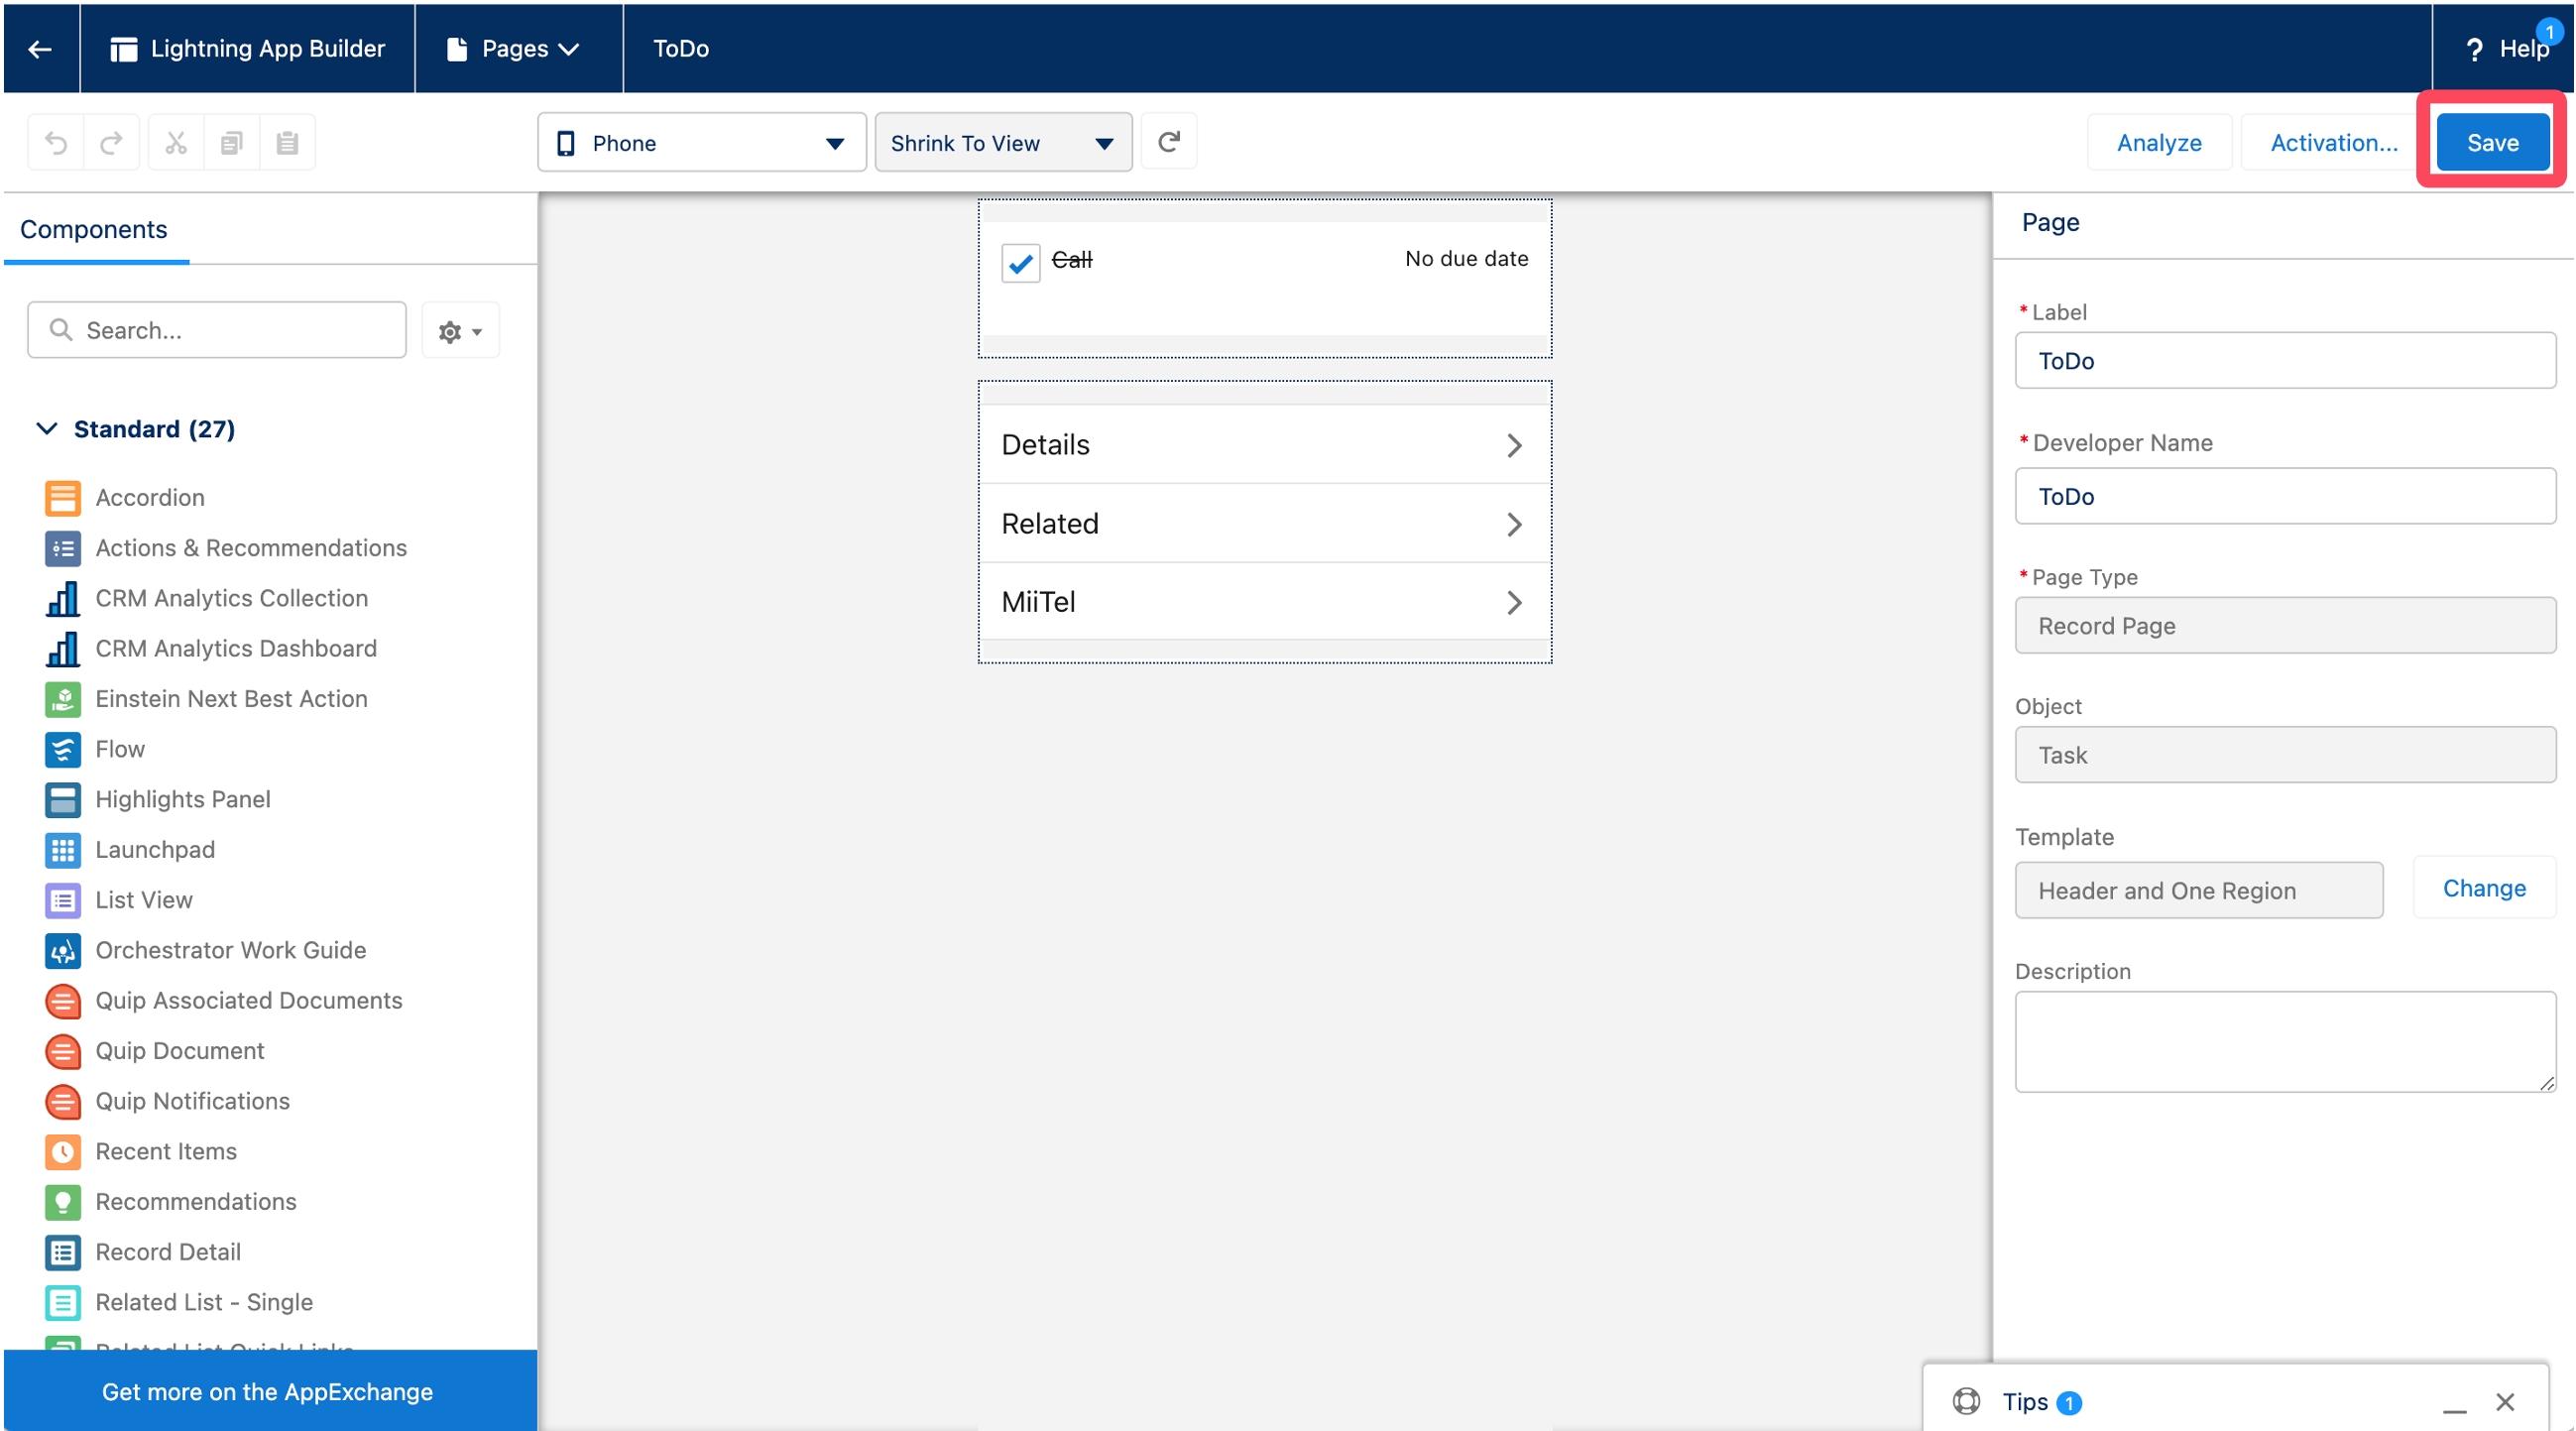
Task: Click the Page properties heading
Action: 2050,222
